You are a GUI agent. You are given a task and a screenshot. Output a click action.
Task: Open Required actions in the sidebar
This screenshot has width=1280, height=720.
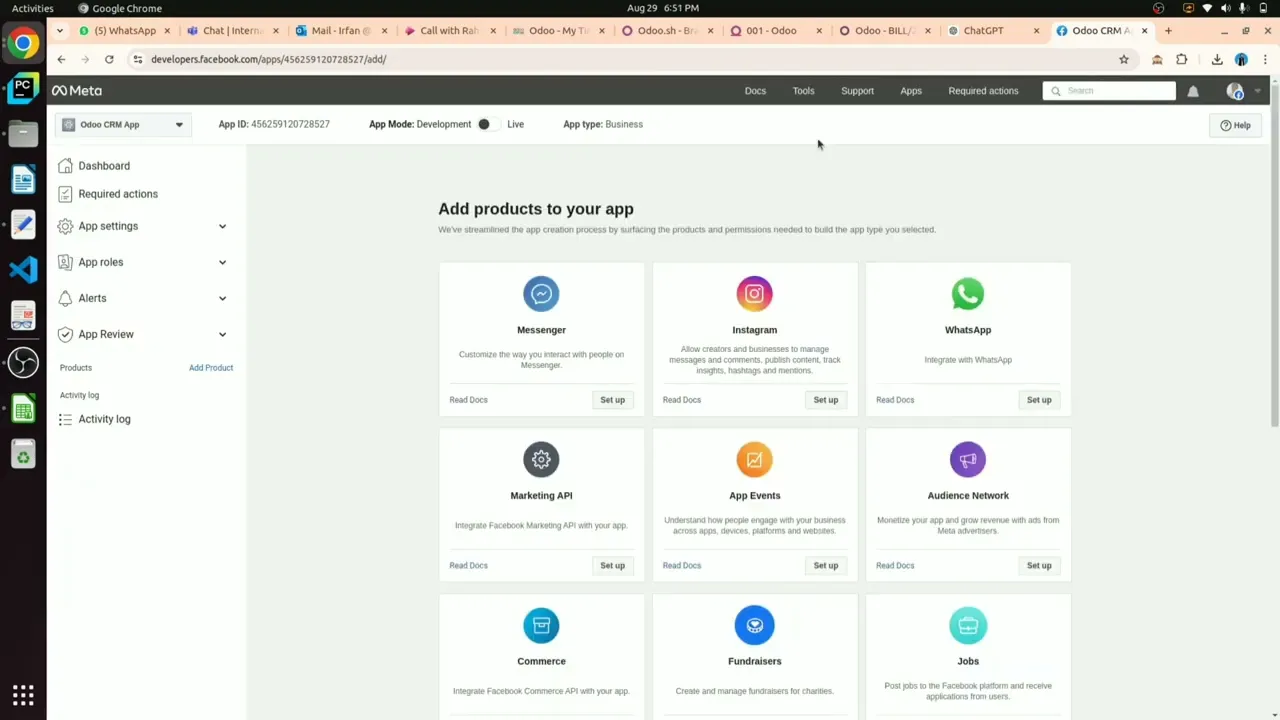pos(118,194)
